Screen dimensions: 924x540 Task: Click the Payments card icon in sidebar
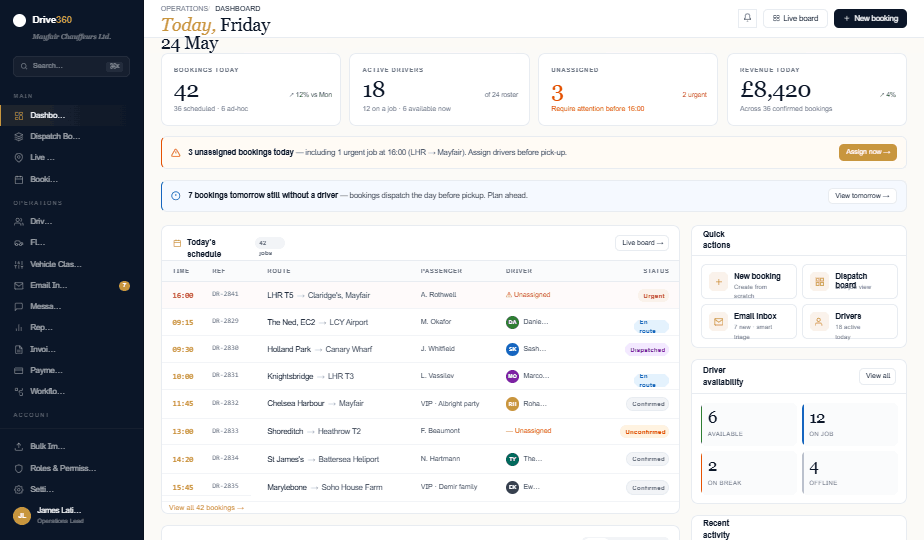point(19,371)
